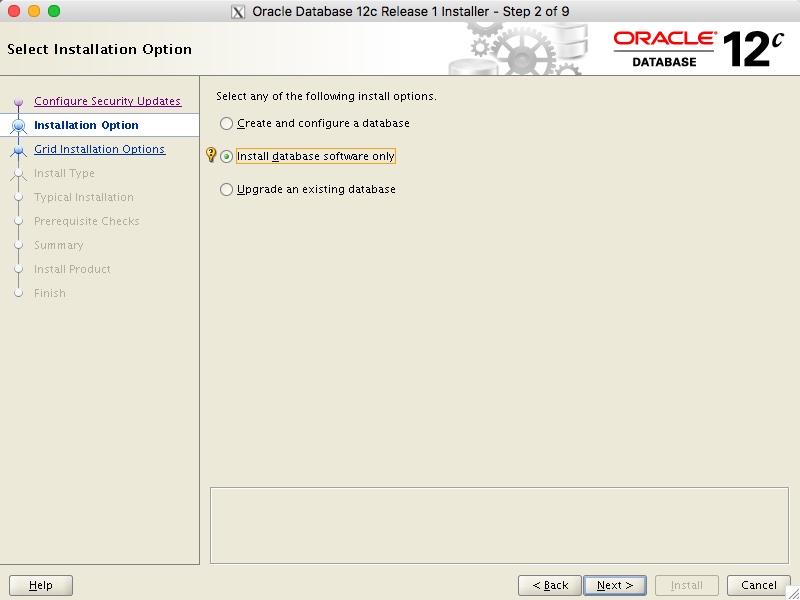Viewport: 800px width, 600px height.
Task: Click the marker beside Grid Installation Options step
Action: click(17, 149)
